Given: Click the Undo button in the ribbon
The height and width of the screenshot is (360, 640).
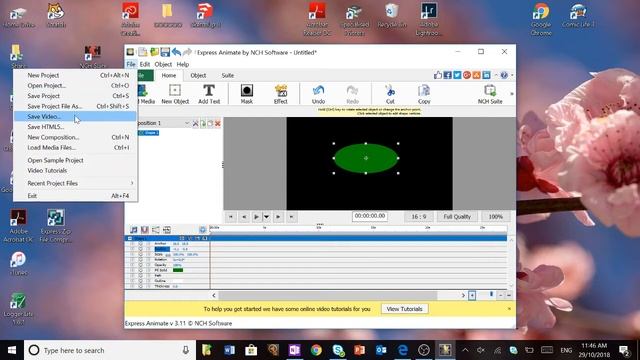Looking at the screenshot, I should (318, 94).
